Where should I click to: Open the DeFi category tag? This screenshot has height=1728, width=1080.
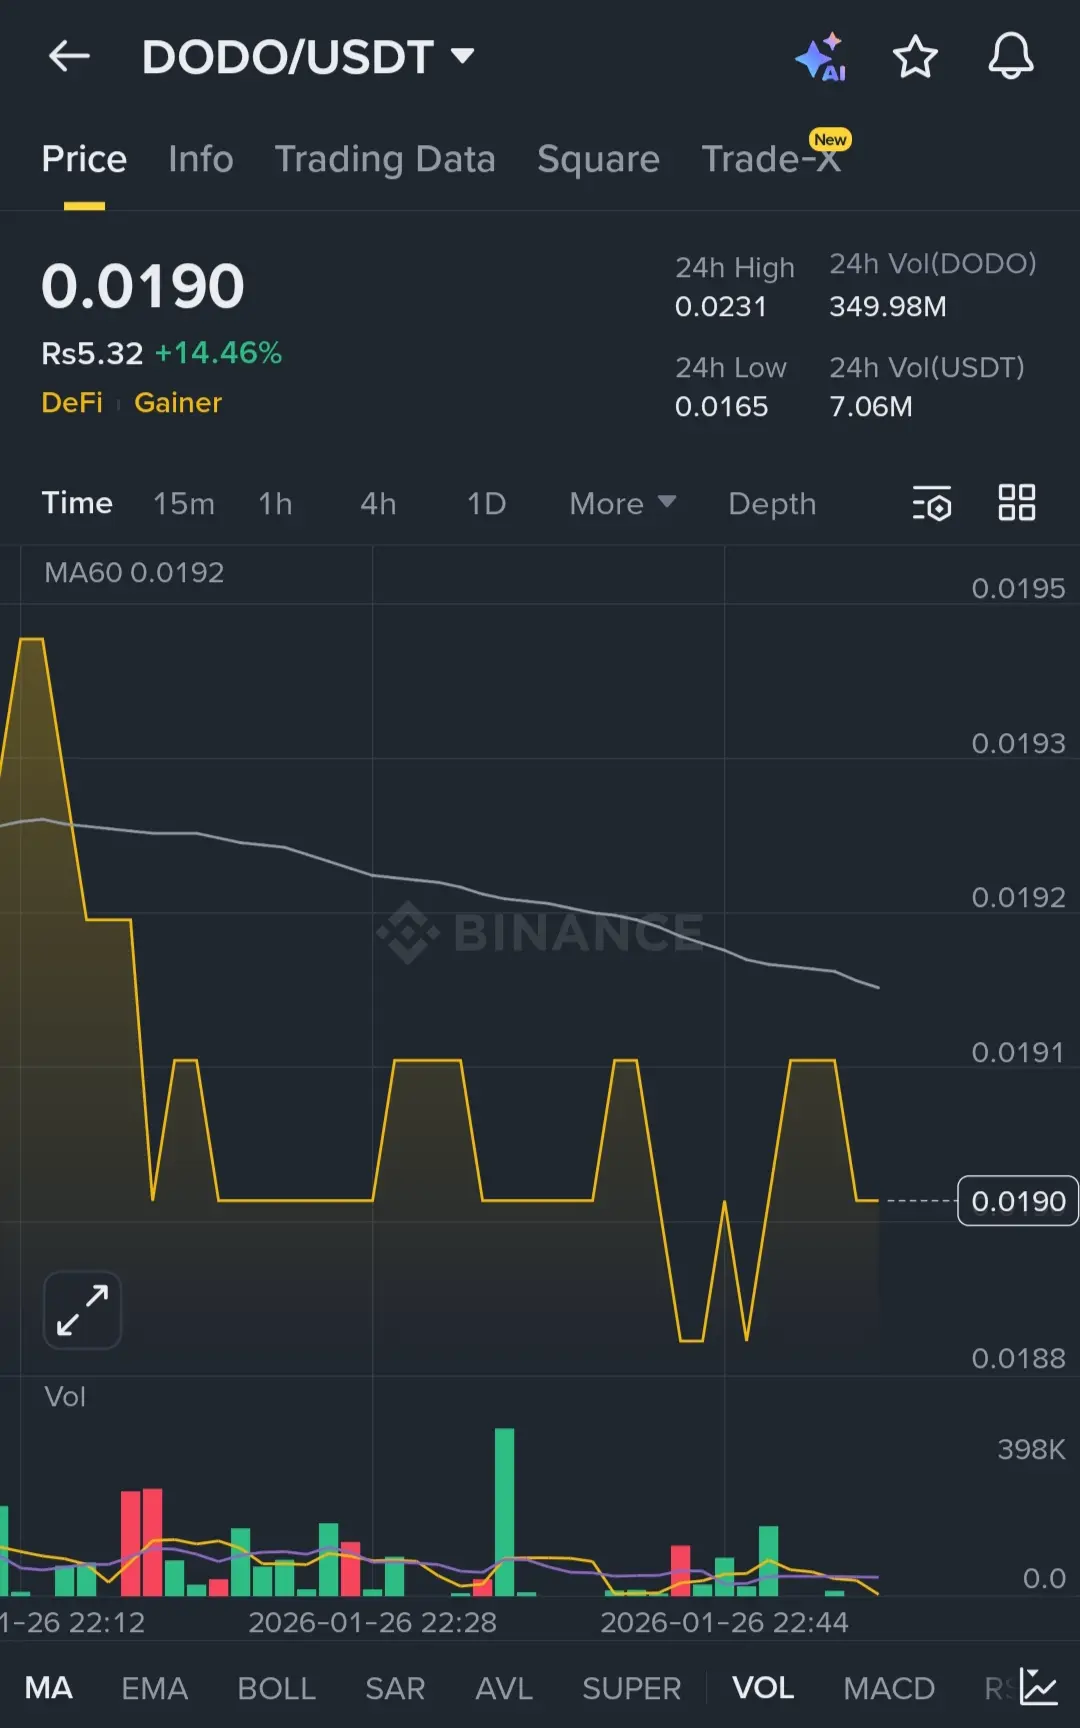72,402
